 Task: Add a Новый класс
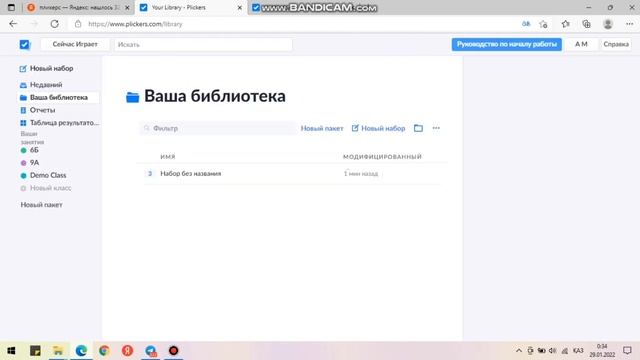[x=46, y=188]
